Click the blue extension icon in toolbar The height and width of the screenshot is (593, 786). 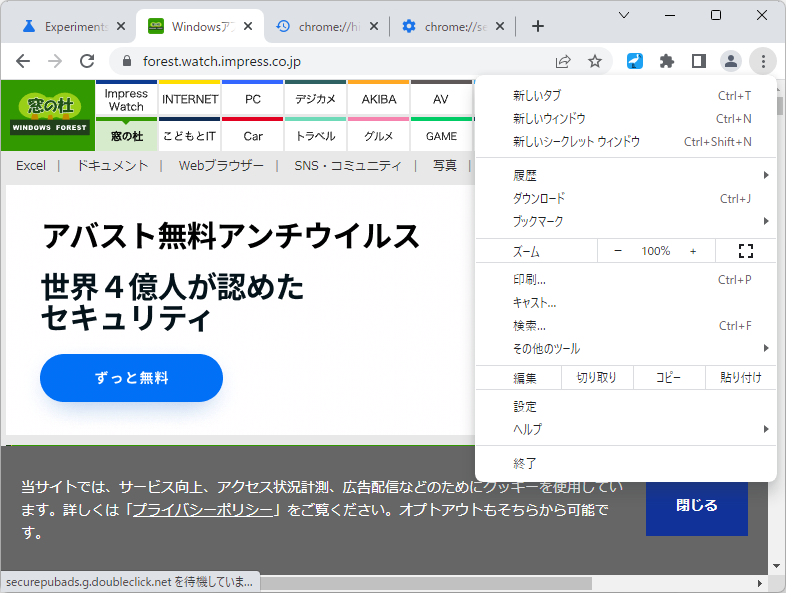click(635, 61)
